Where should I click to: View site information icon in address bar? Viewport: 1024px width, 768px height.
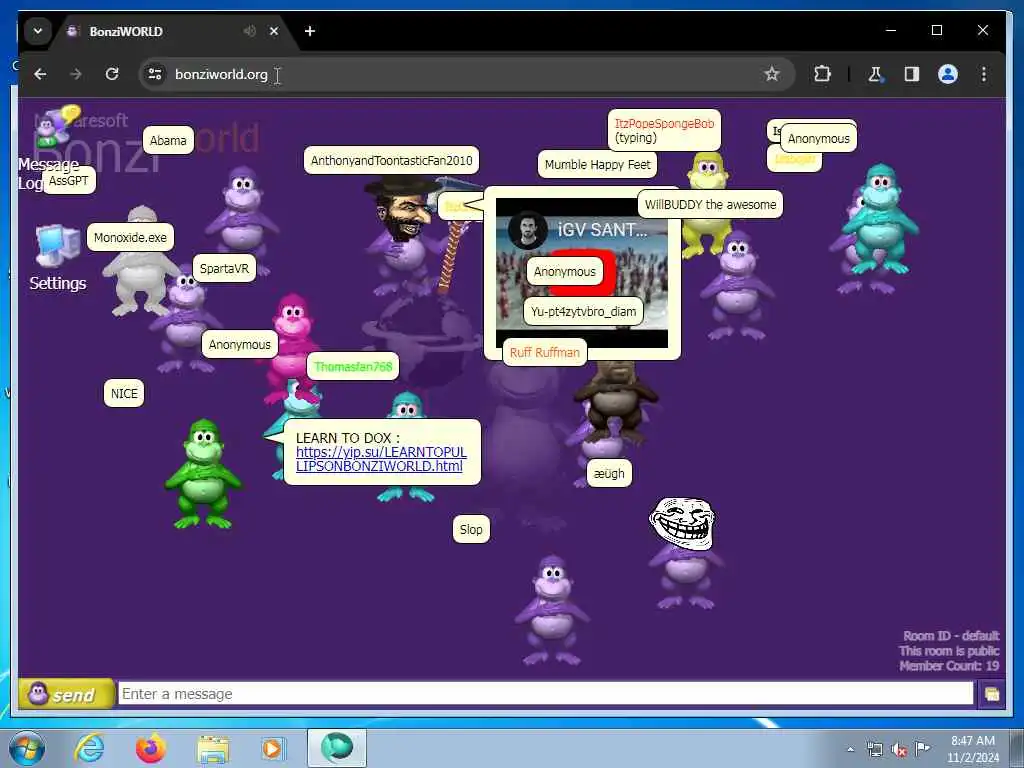point(155,74)
